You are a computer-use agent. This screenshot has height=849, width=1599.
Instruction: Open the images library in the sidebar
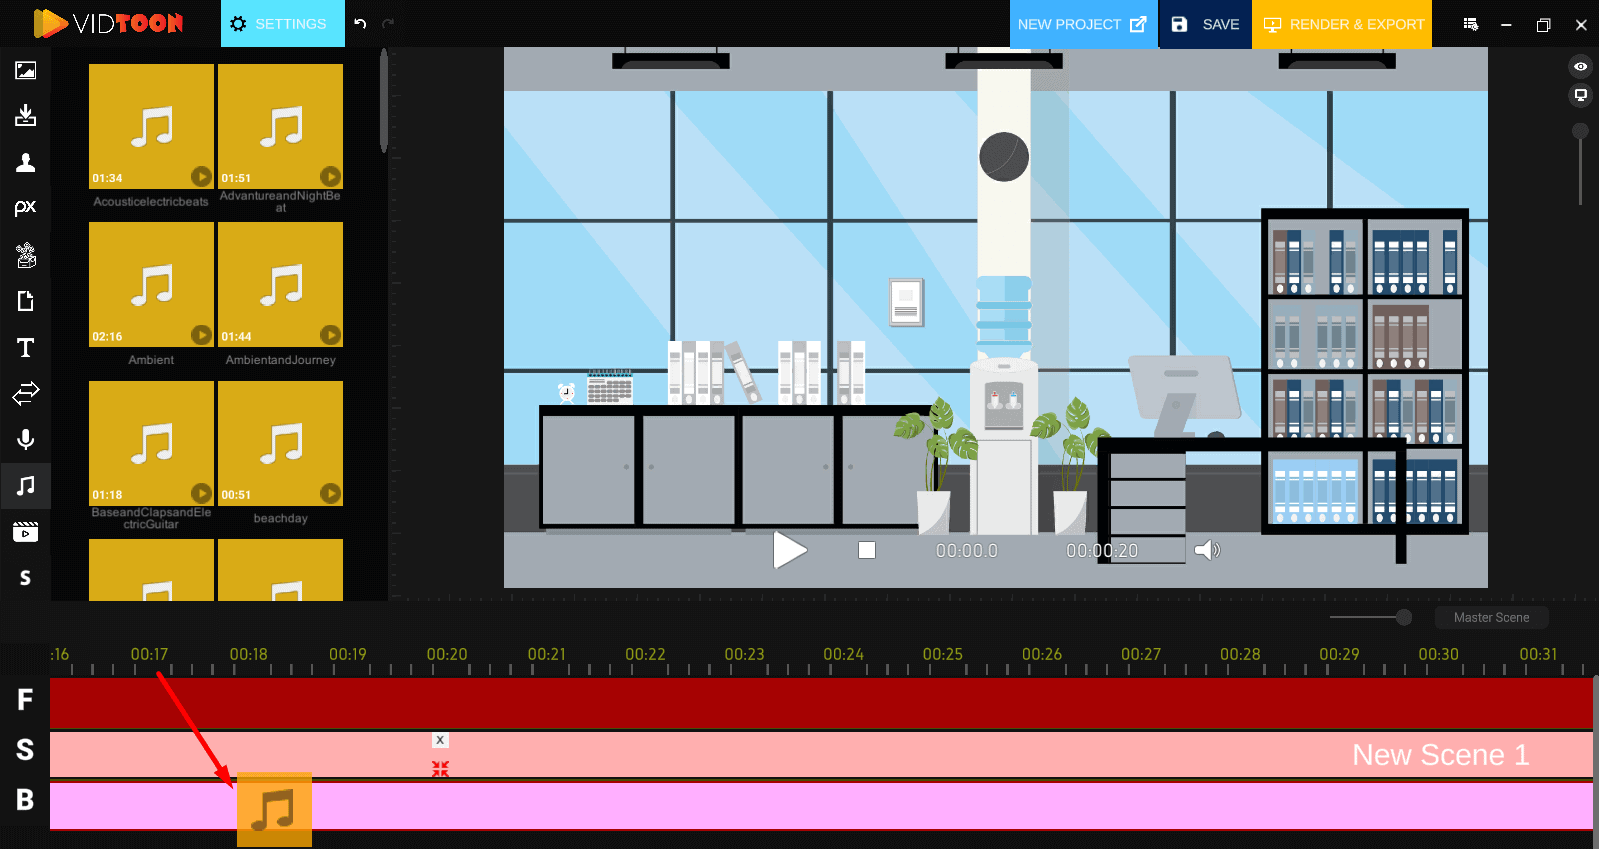25,70
